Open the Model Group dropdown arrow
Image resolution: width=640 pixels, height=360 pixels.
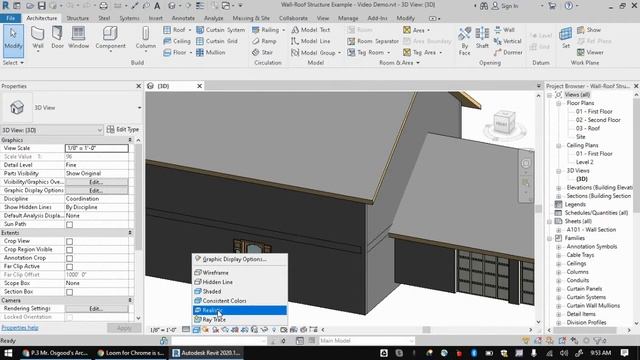(340, 53)
